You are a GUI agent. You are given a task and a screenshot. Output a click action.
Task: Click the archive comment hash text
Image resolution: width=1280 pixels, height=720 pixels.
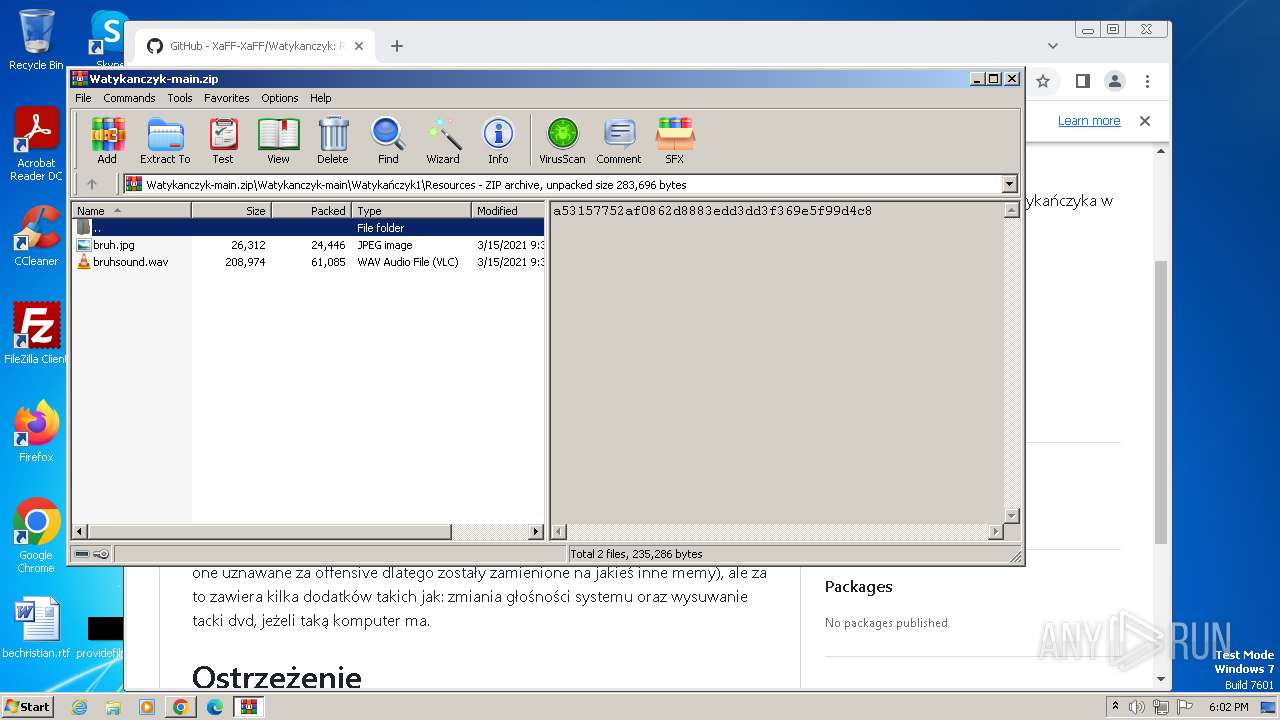click(712, 211)
